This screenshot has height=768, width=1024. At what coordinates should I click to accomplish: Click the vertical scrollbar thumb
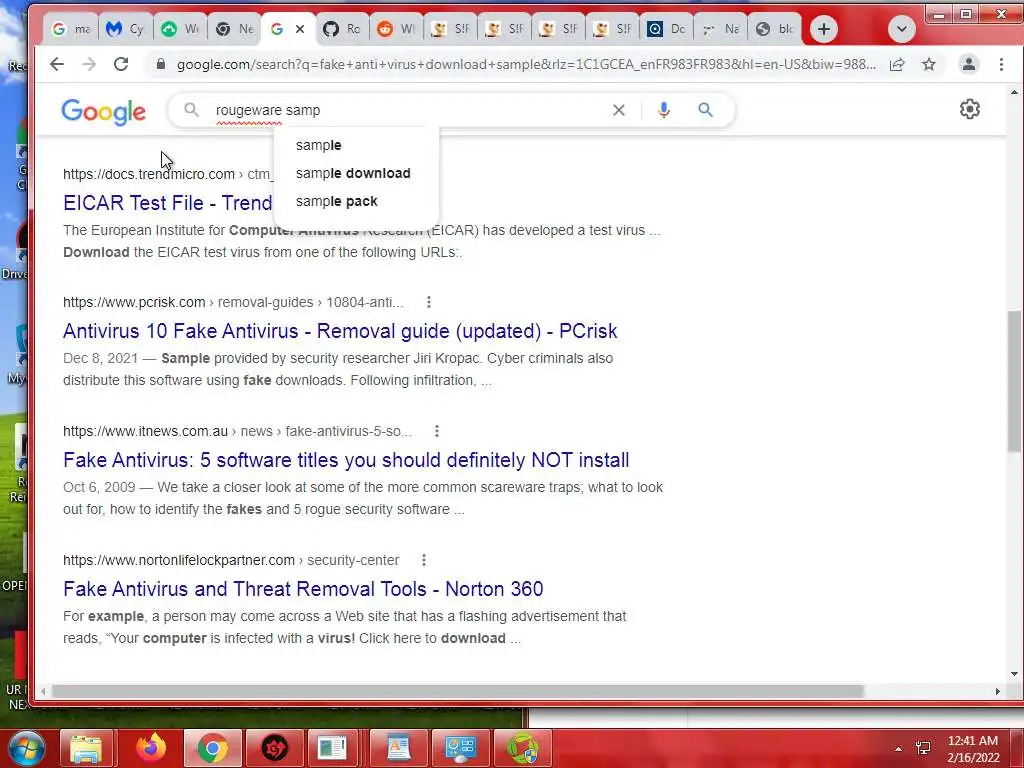click(1014, 381)
